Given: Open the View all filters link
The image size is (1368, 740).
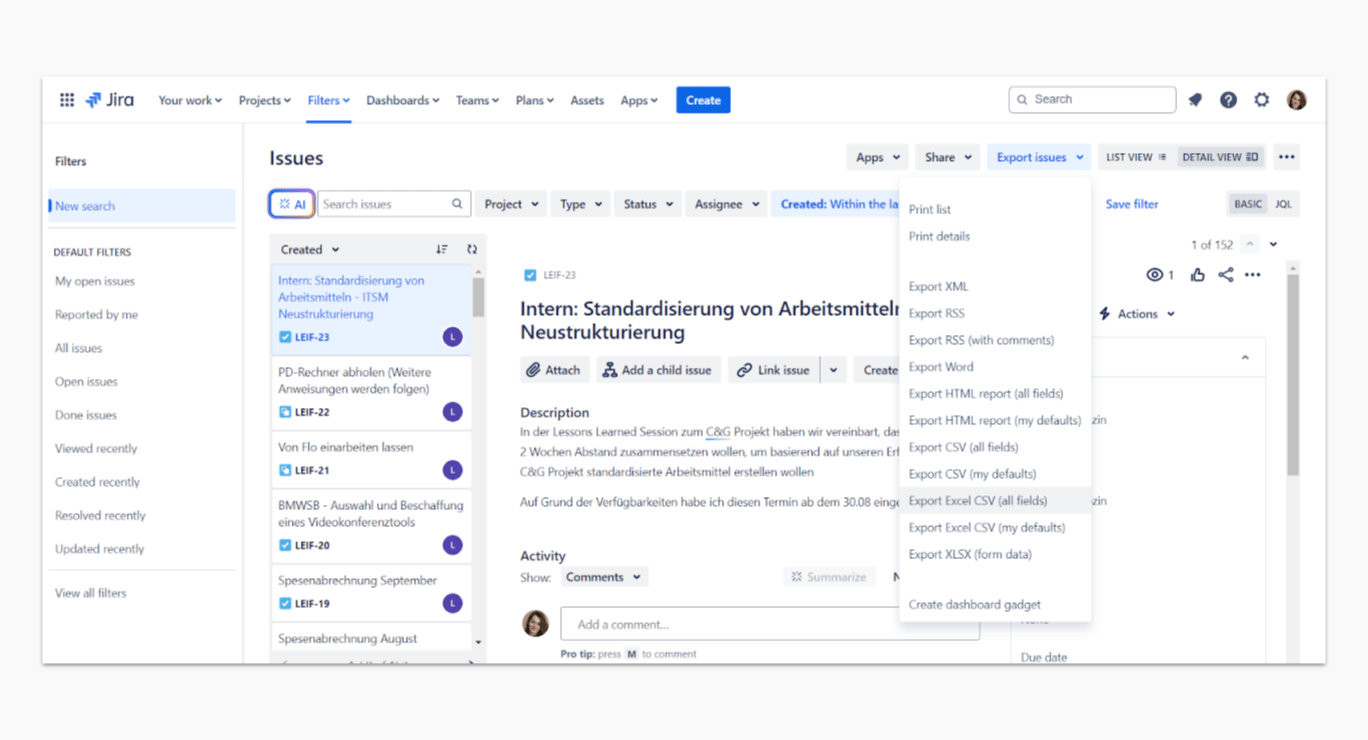Looking at the screenshot, I should [91, 593].
